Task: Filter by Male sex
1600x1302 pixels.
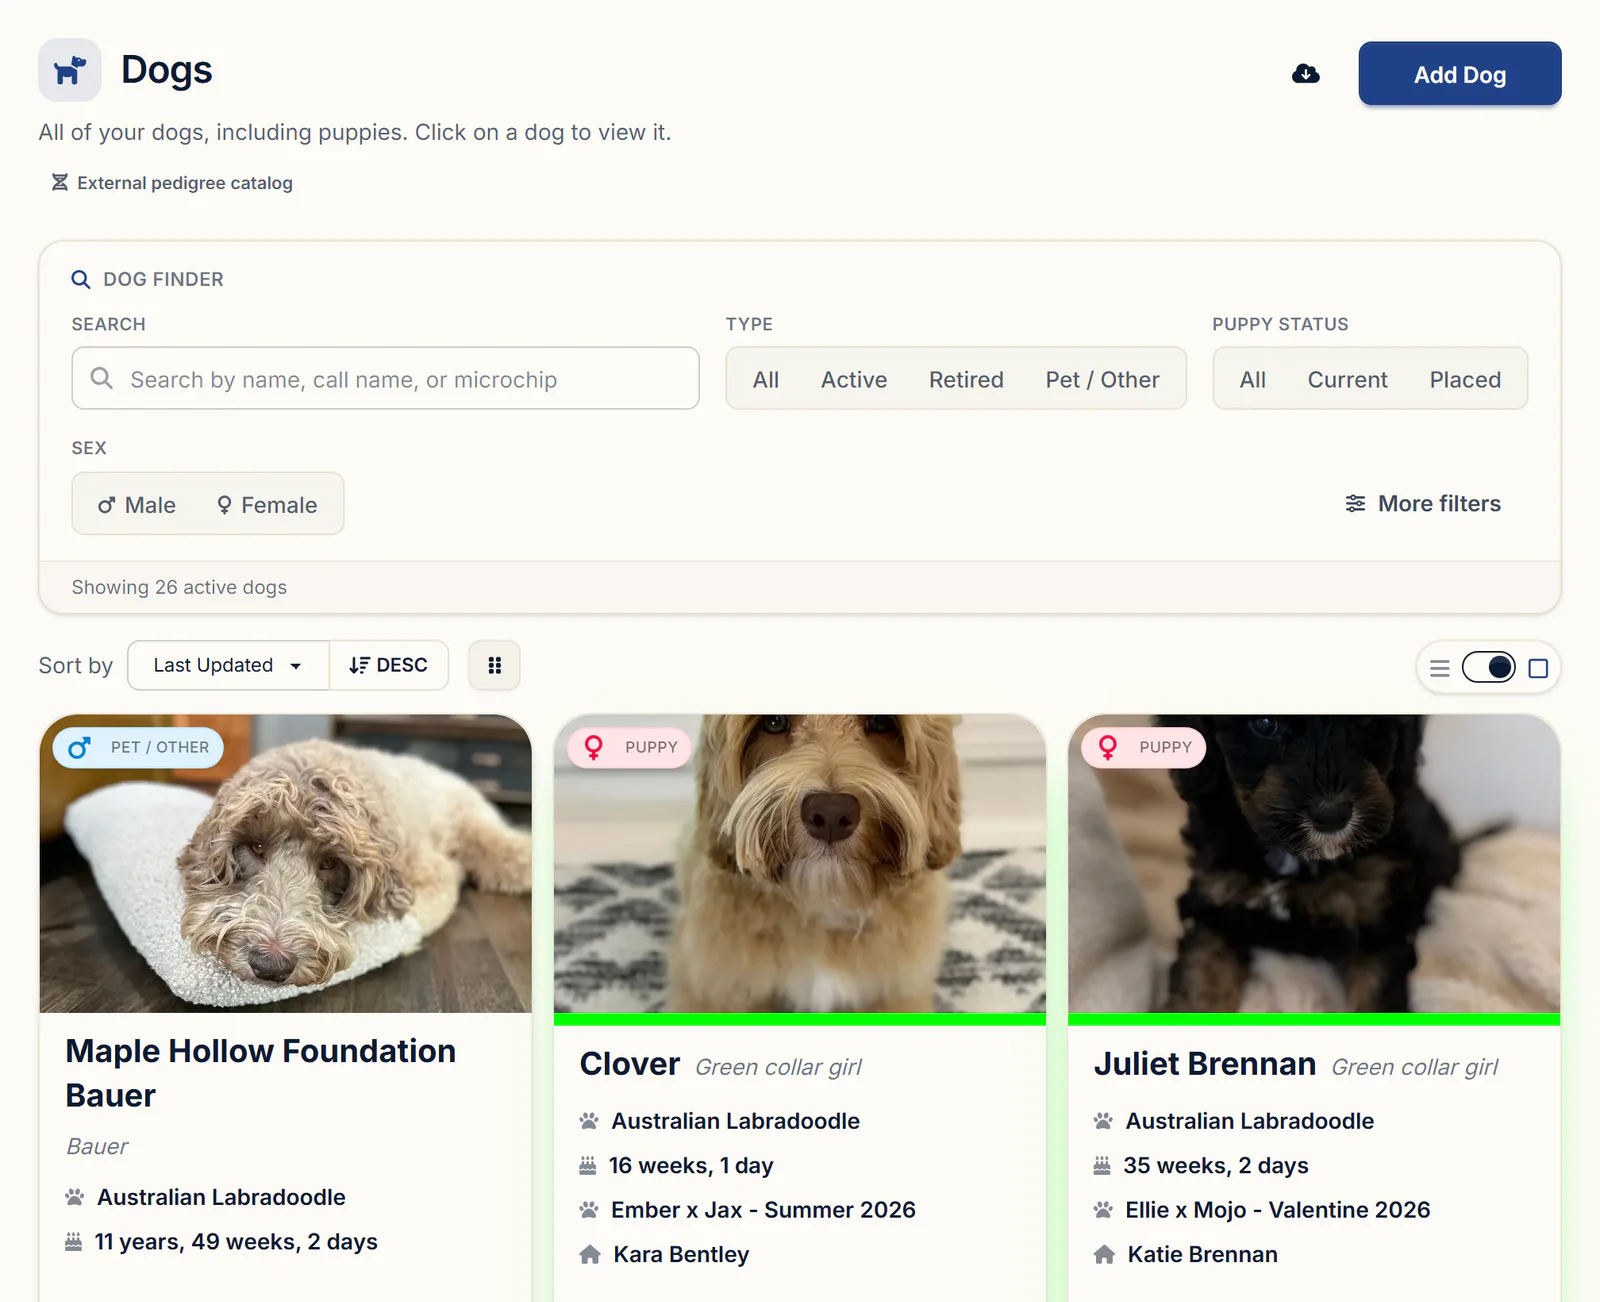Action: 137,505
